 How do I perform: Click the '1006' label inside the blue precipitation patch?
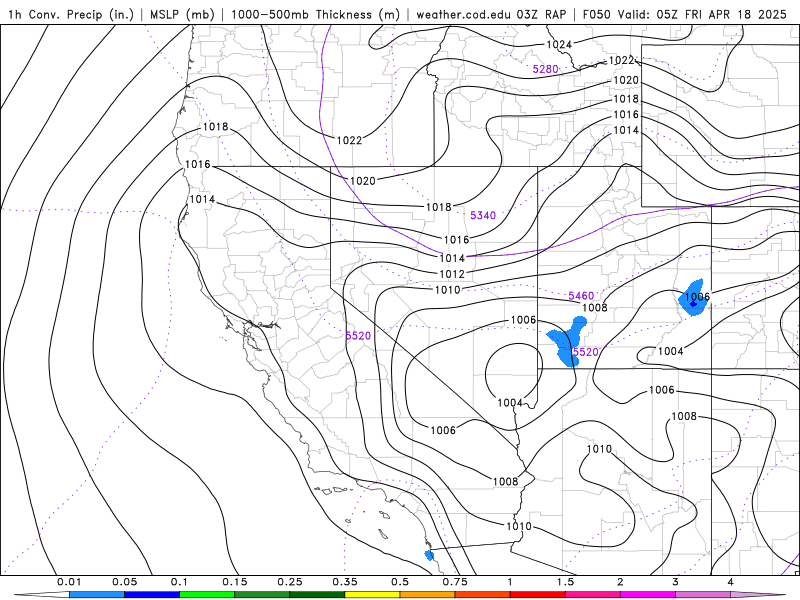697,296
